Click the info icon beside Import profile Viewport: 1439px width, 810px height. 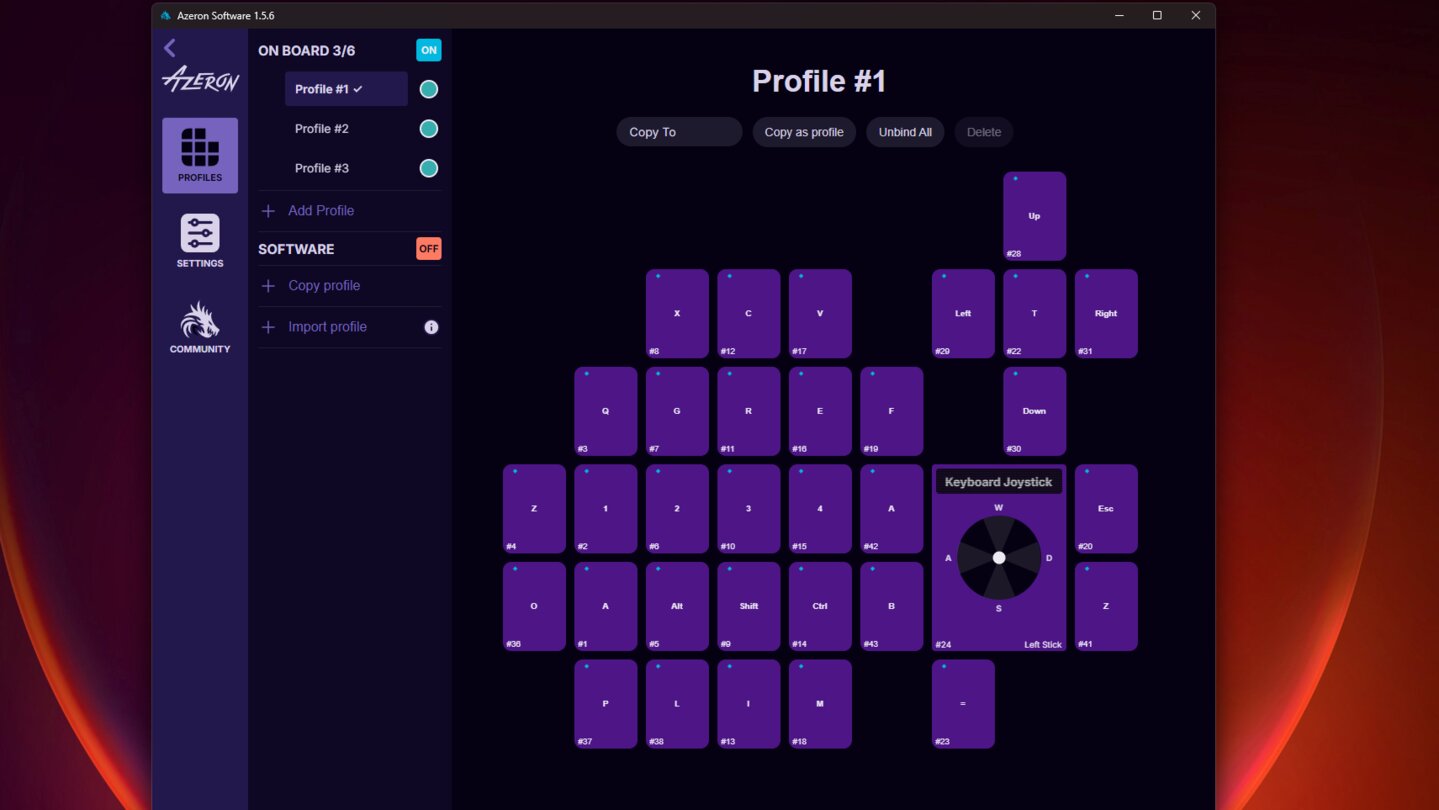[431, 327]
